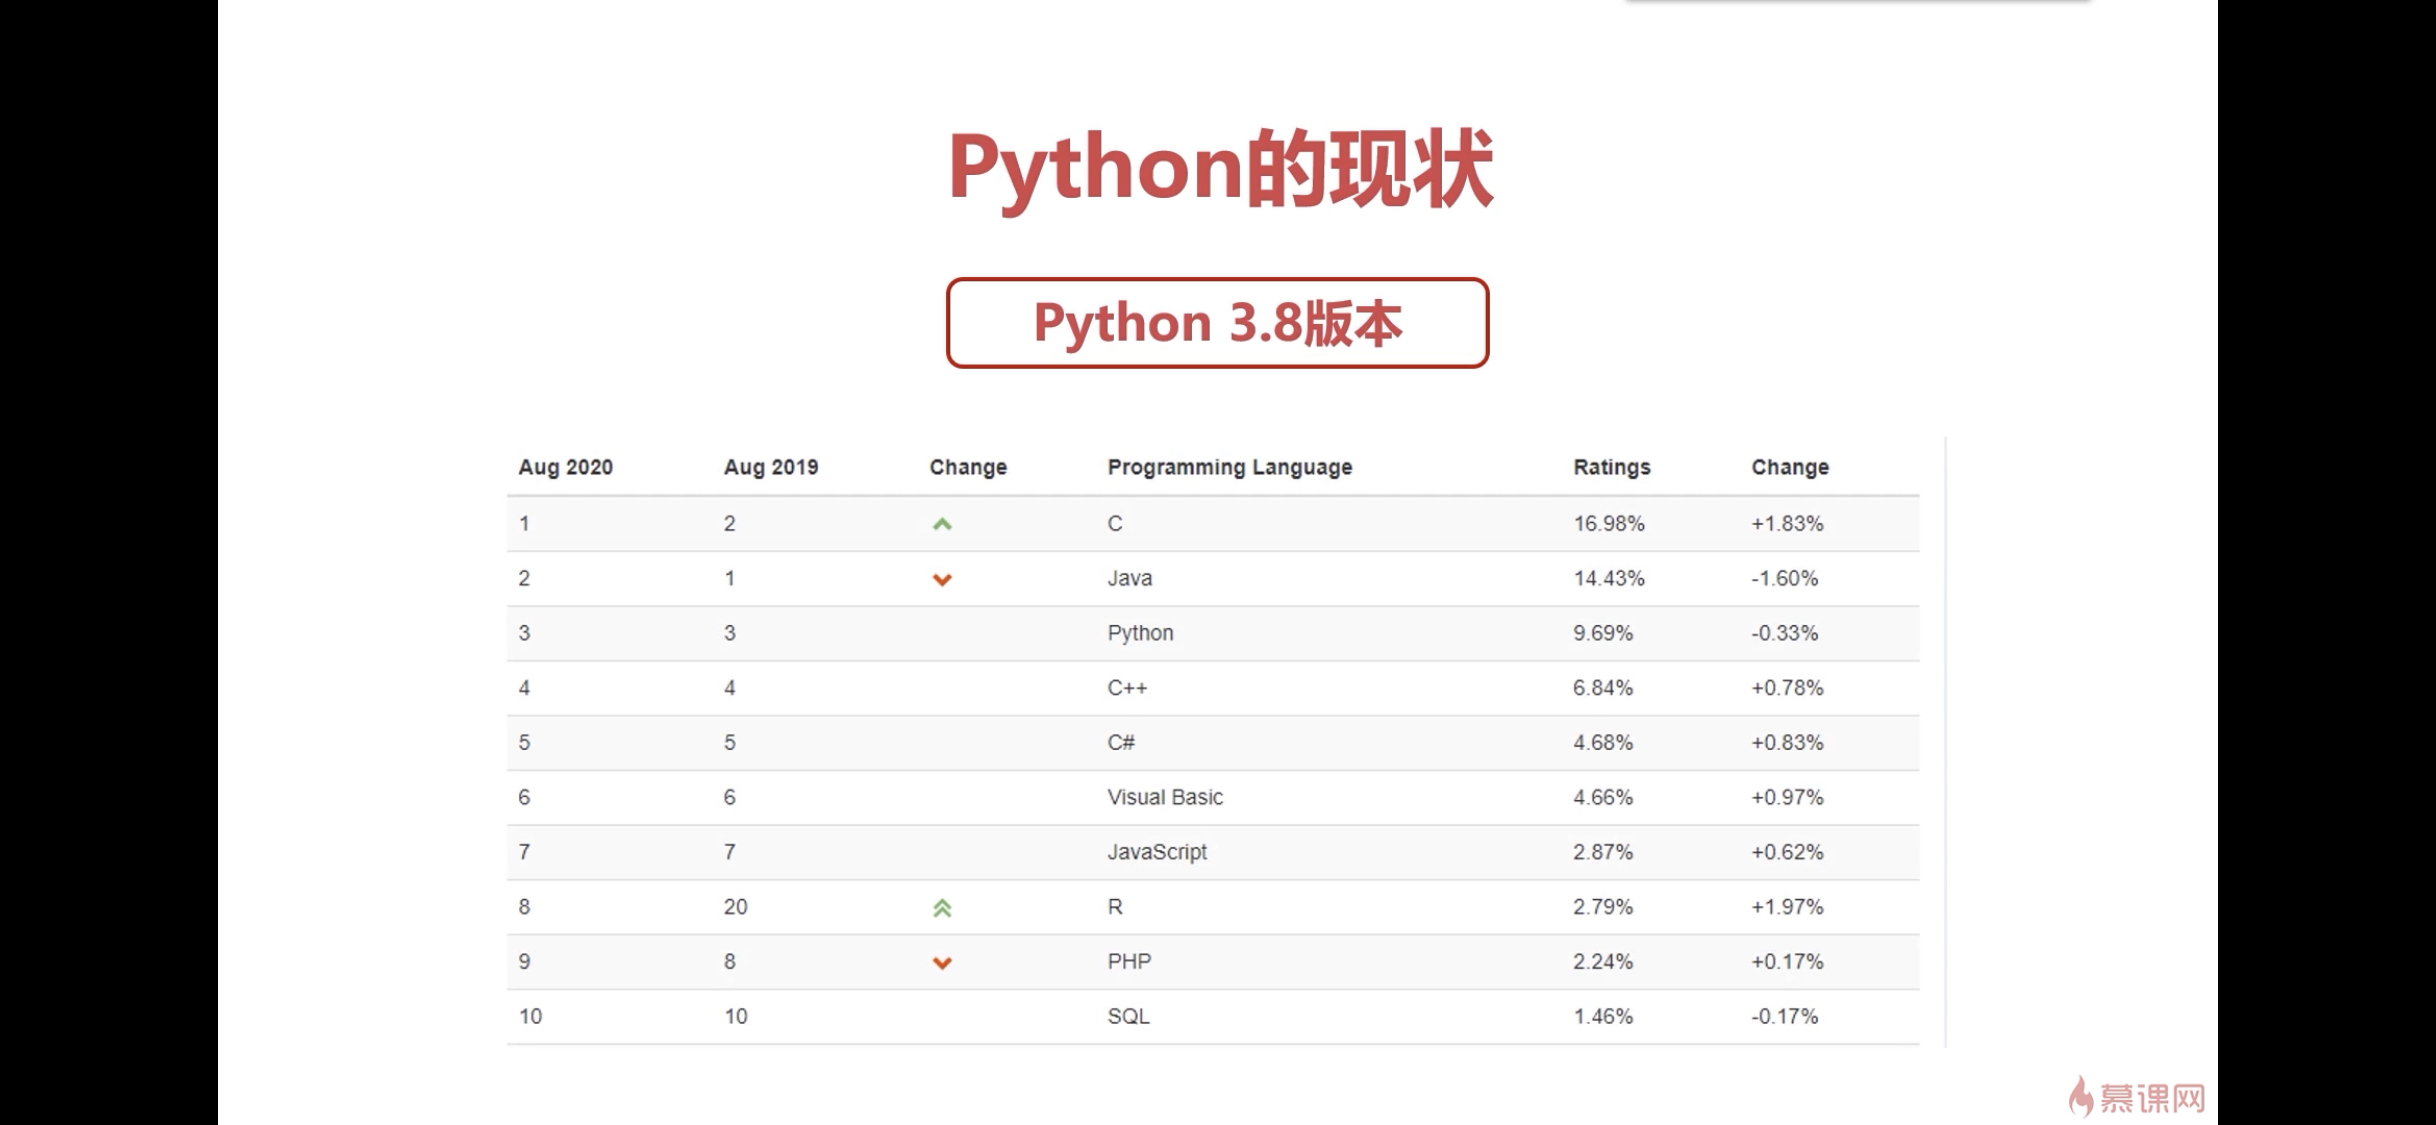Click the 2.24% rating value
The width and height of the screenshot is (2436, 1125).
pos(1603,961)
